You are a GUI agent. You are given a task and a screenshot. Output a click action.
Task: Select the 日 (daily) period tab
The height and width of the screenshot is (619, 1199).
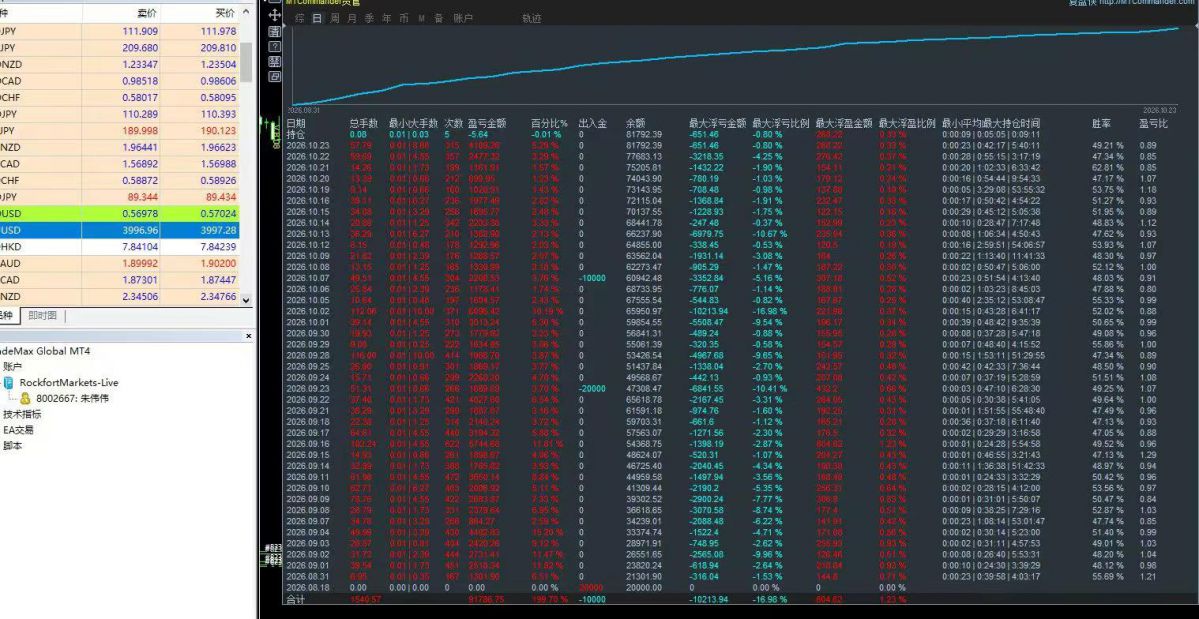(317, 18)
